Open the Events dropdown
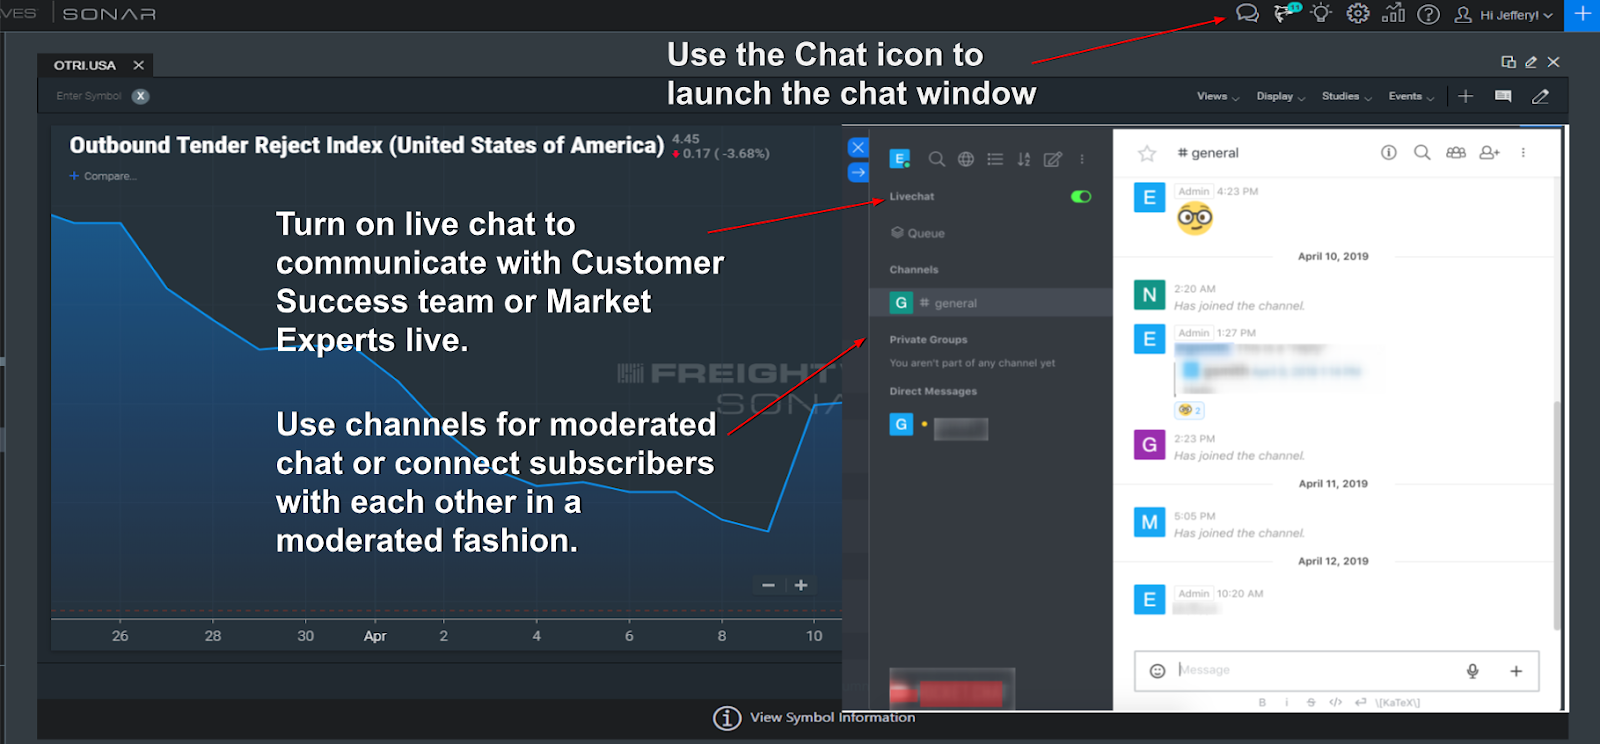 click(1411, 96)
